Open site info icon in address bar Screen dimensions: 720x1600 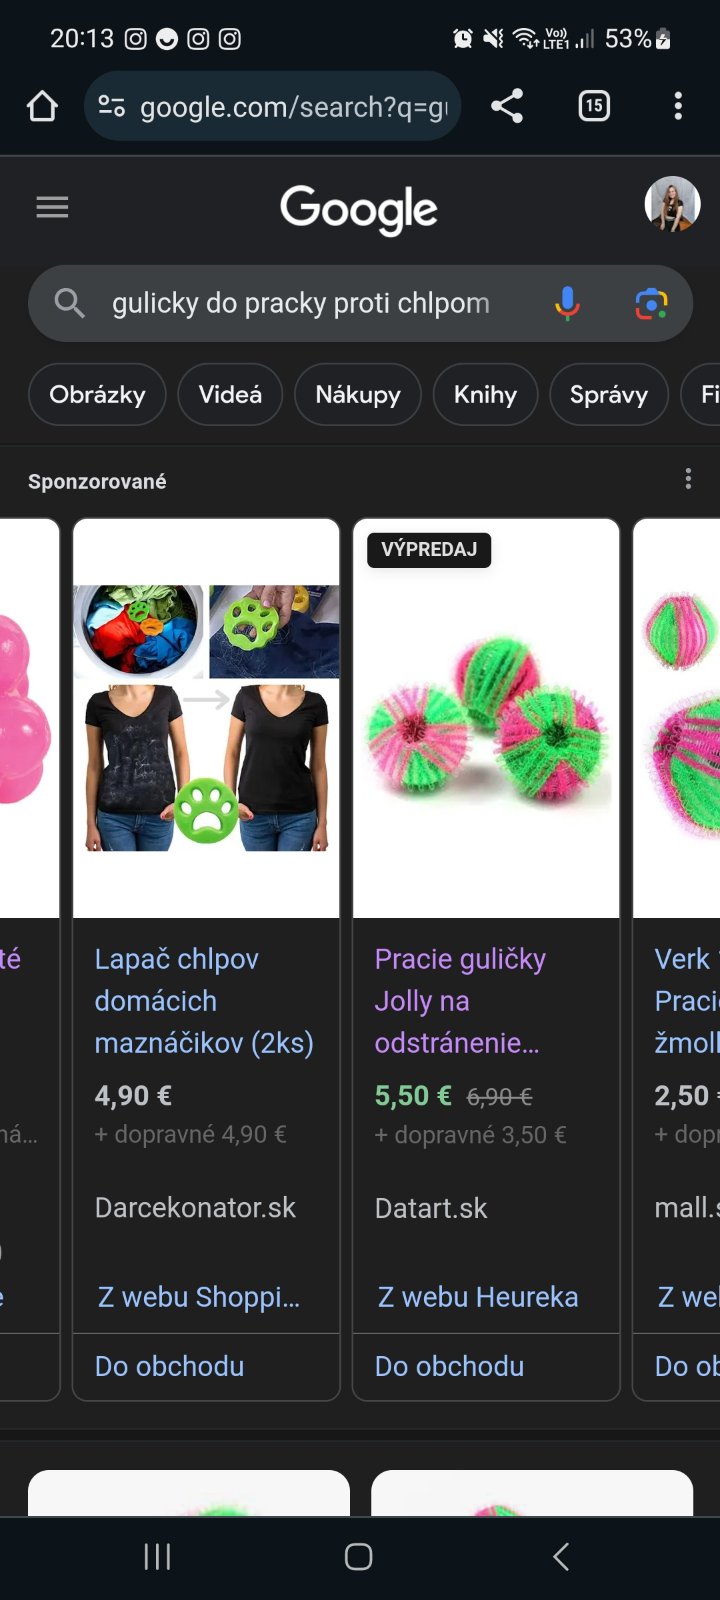[111, 106]
